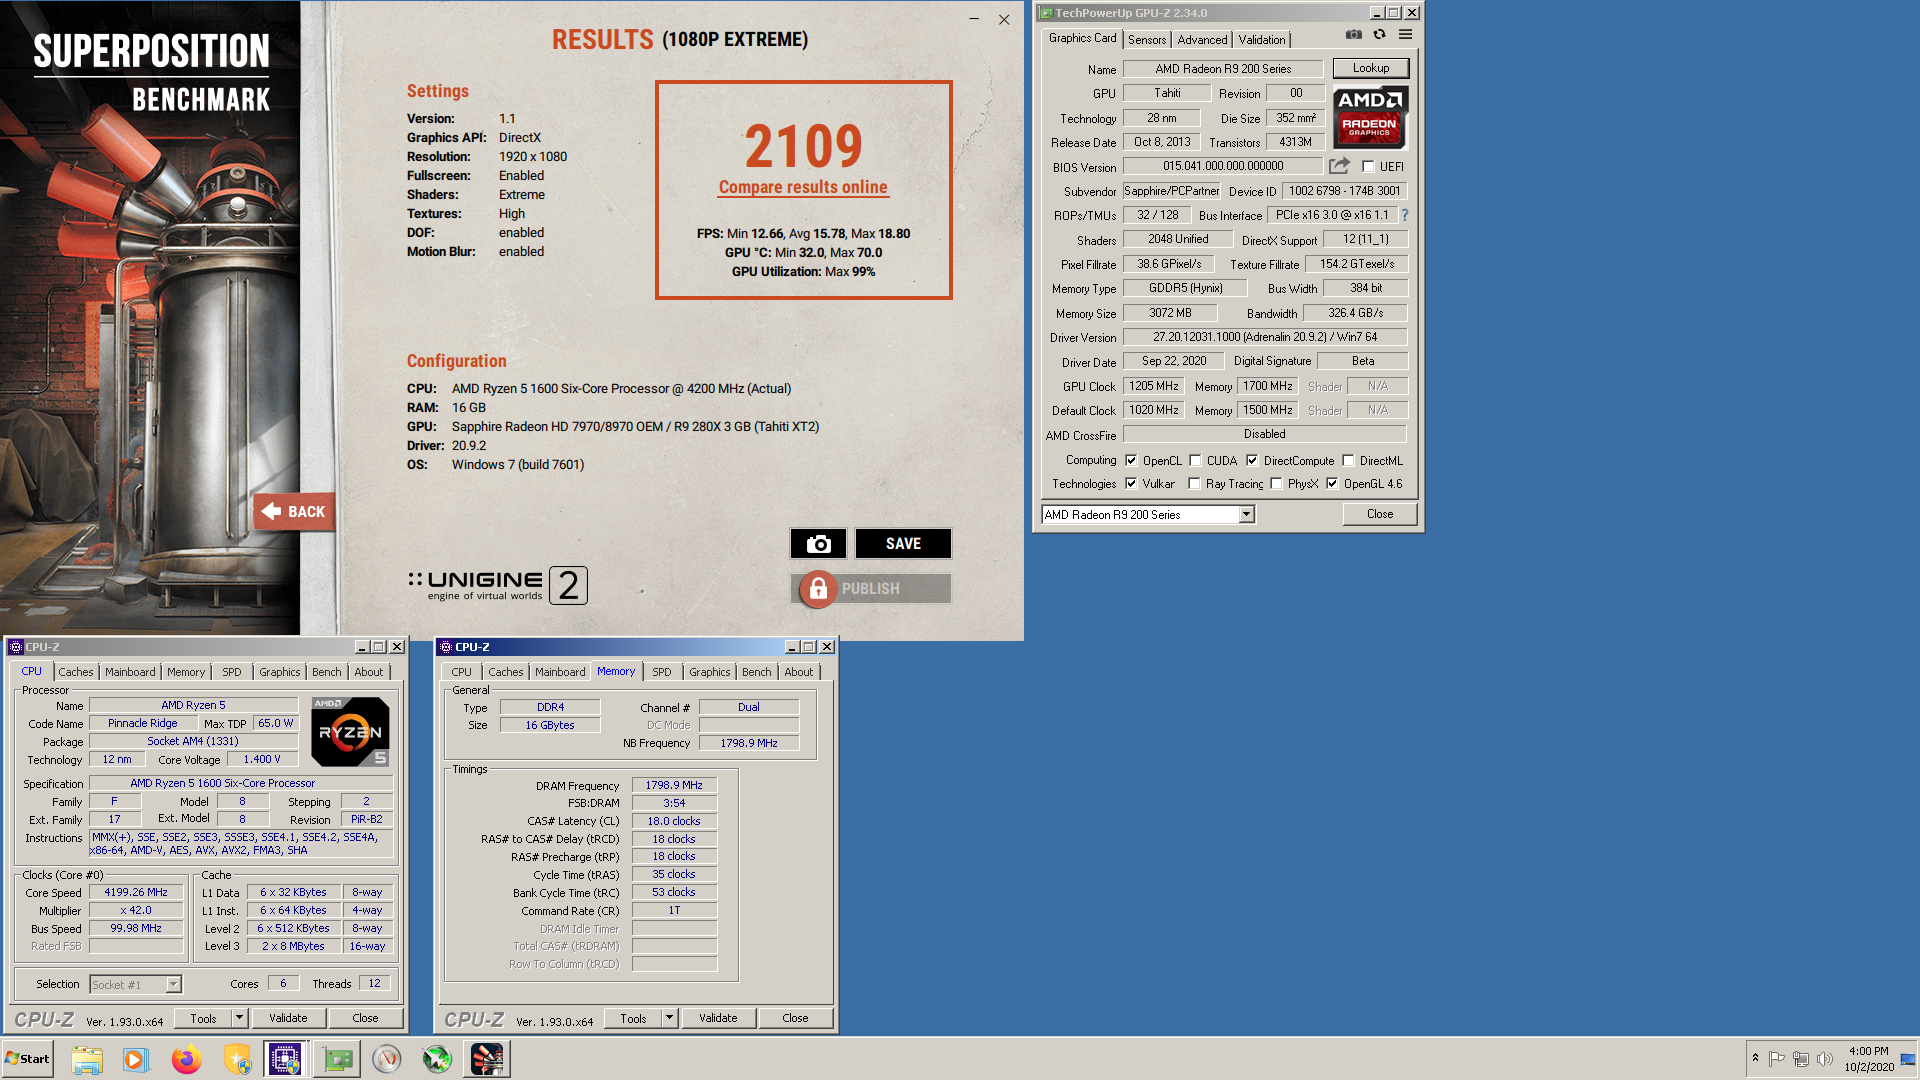The image size is (1920, 1080).
Task: Open SPD tab in the right CPU-Z window
Action: [662, 672]
